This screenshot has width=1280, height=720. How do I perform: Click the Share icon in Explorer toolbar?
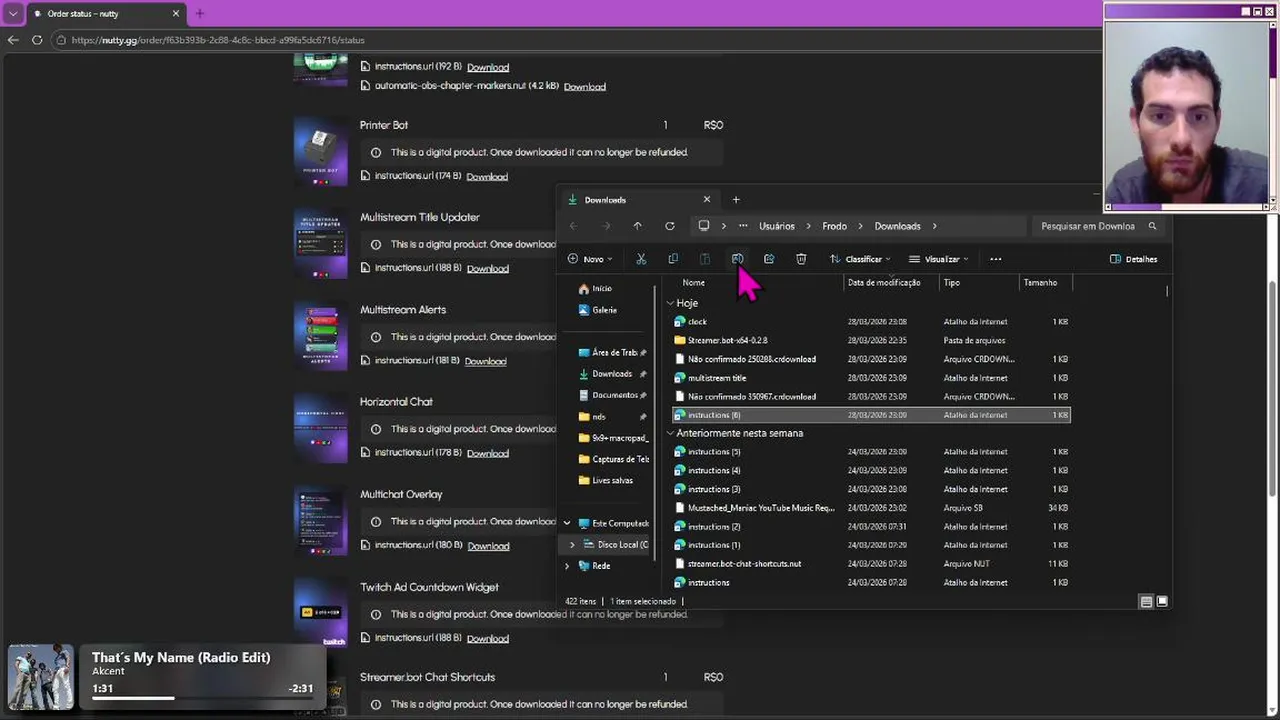(769, 259)
